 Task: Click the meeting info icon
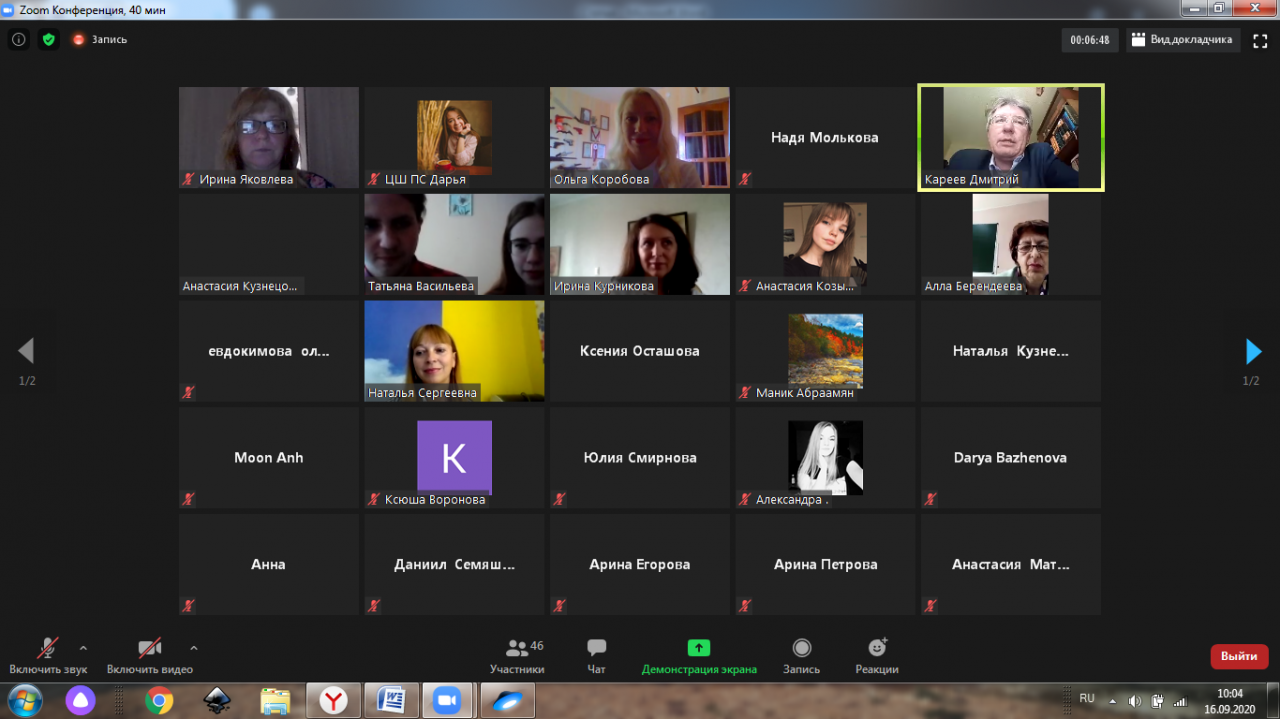[x=18, y=40]
